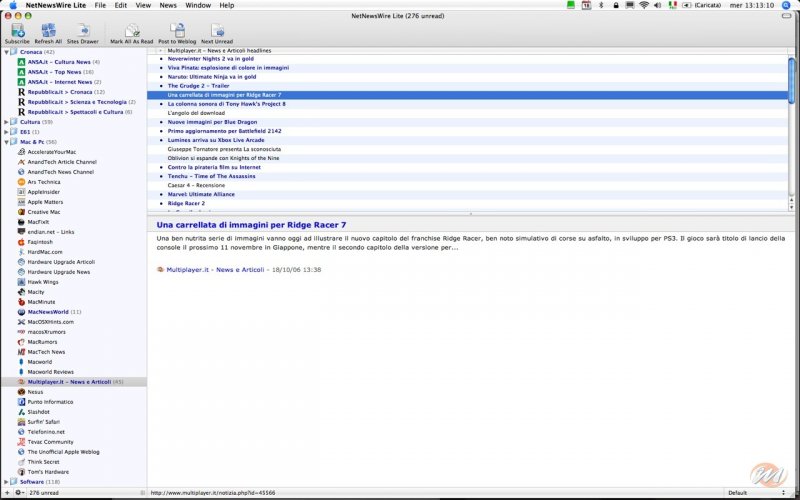
Task: Expand the Software folder
Action: pyautogui.click(x=6, y=482)
